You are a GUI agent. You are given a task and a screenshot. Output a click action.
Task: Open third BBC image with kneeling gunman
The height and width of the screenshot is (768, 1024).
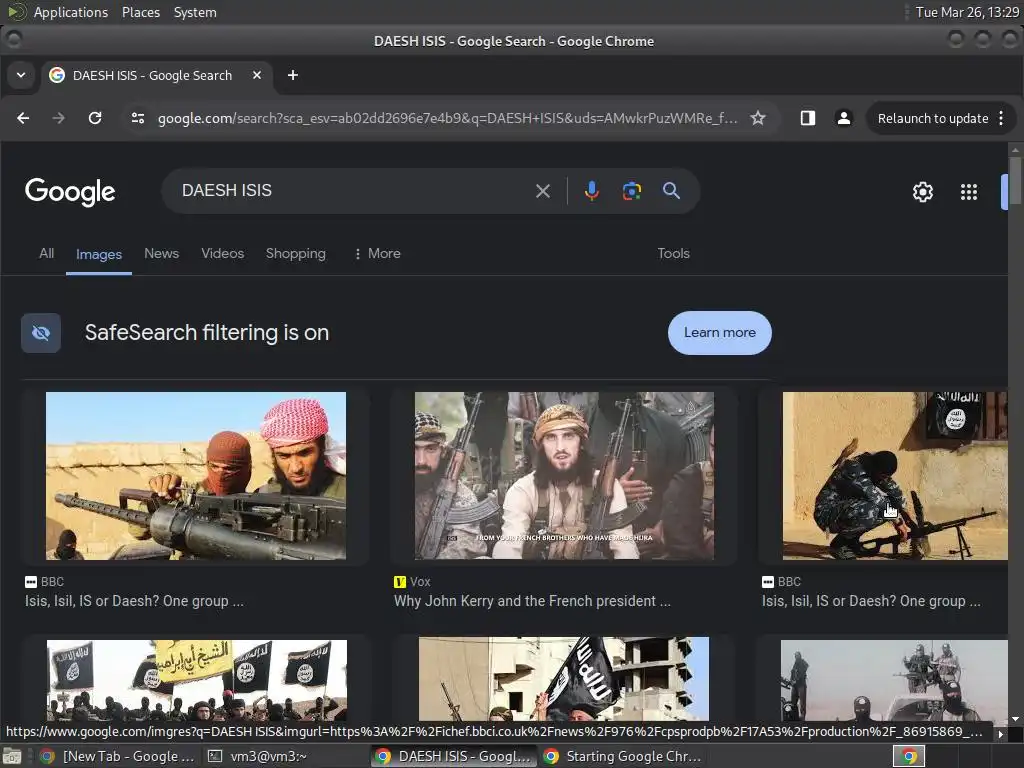[895, 475]
